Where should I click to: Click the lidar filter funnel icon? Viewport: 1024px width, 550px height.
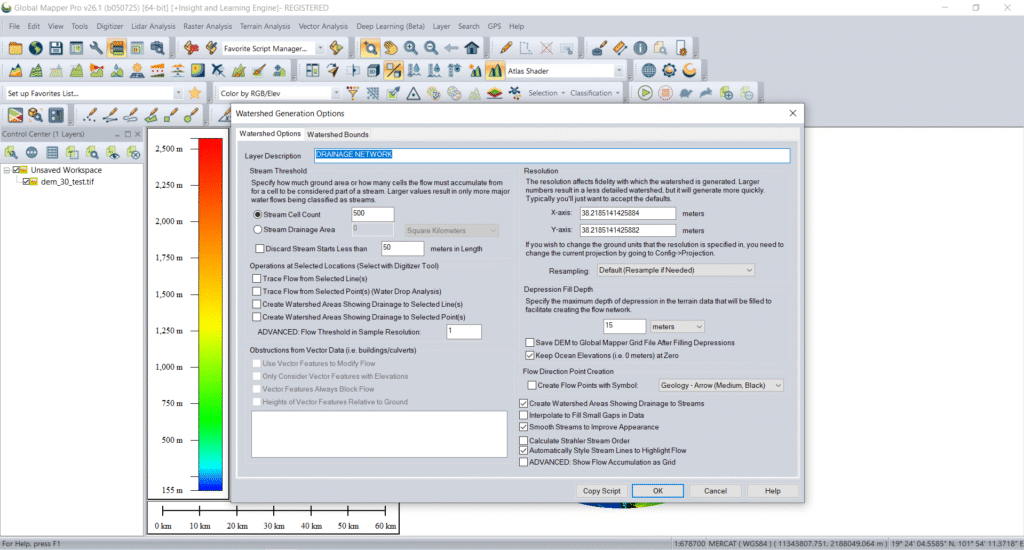tap(353, 93)
